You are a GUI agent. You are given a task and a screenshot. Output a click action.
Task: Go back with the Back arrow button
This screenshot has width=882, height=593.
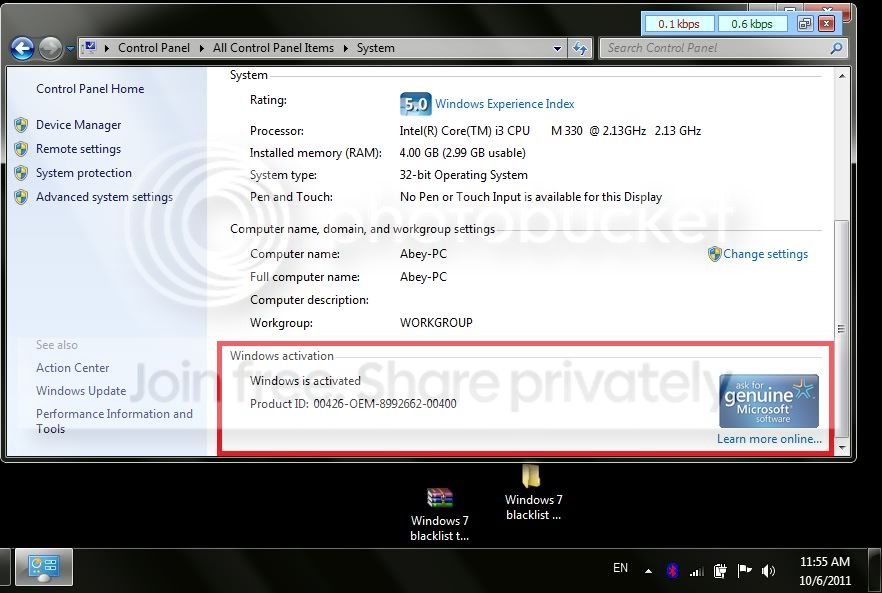22,48
